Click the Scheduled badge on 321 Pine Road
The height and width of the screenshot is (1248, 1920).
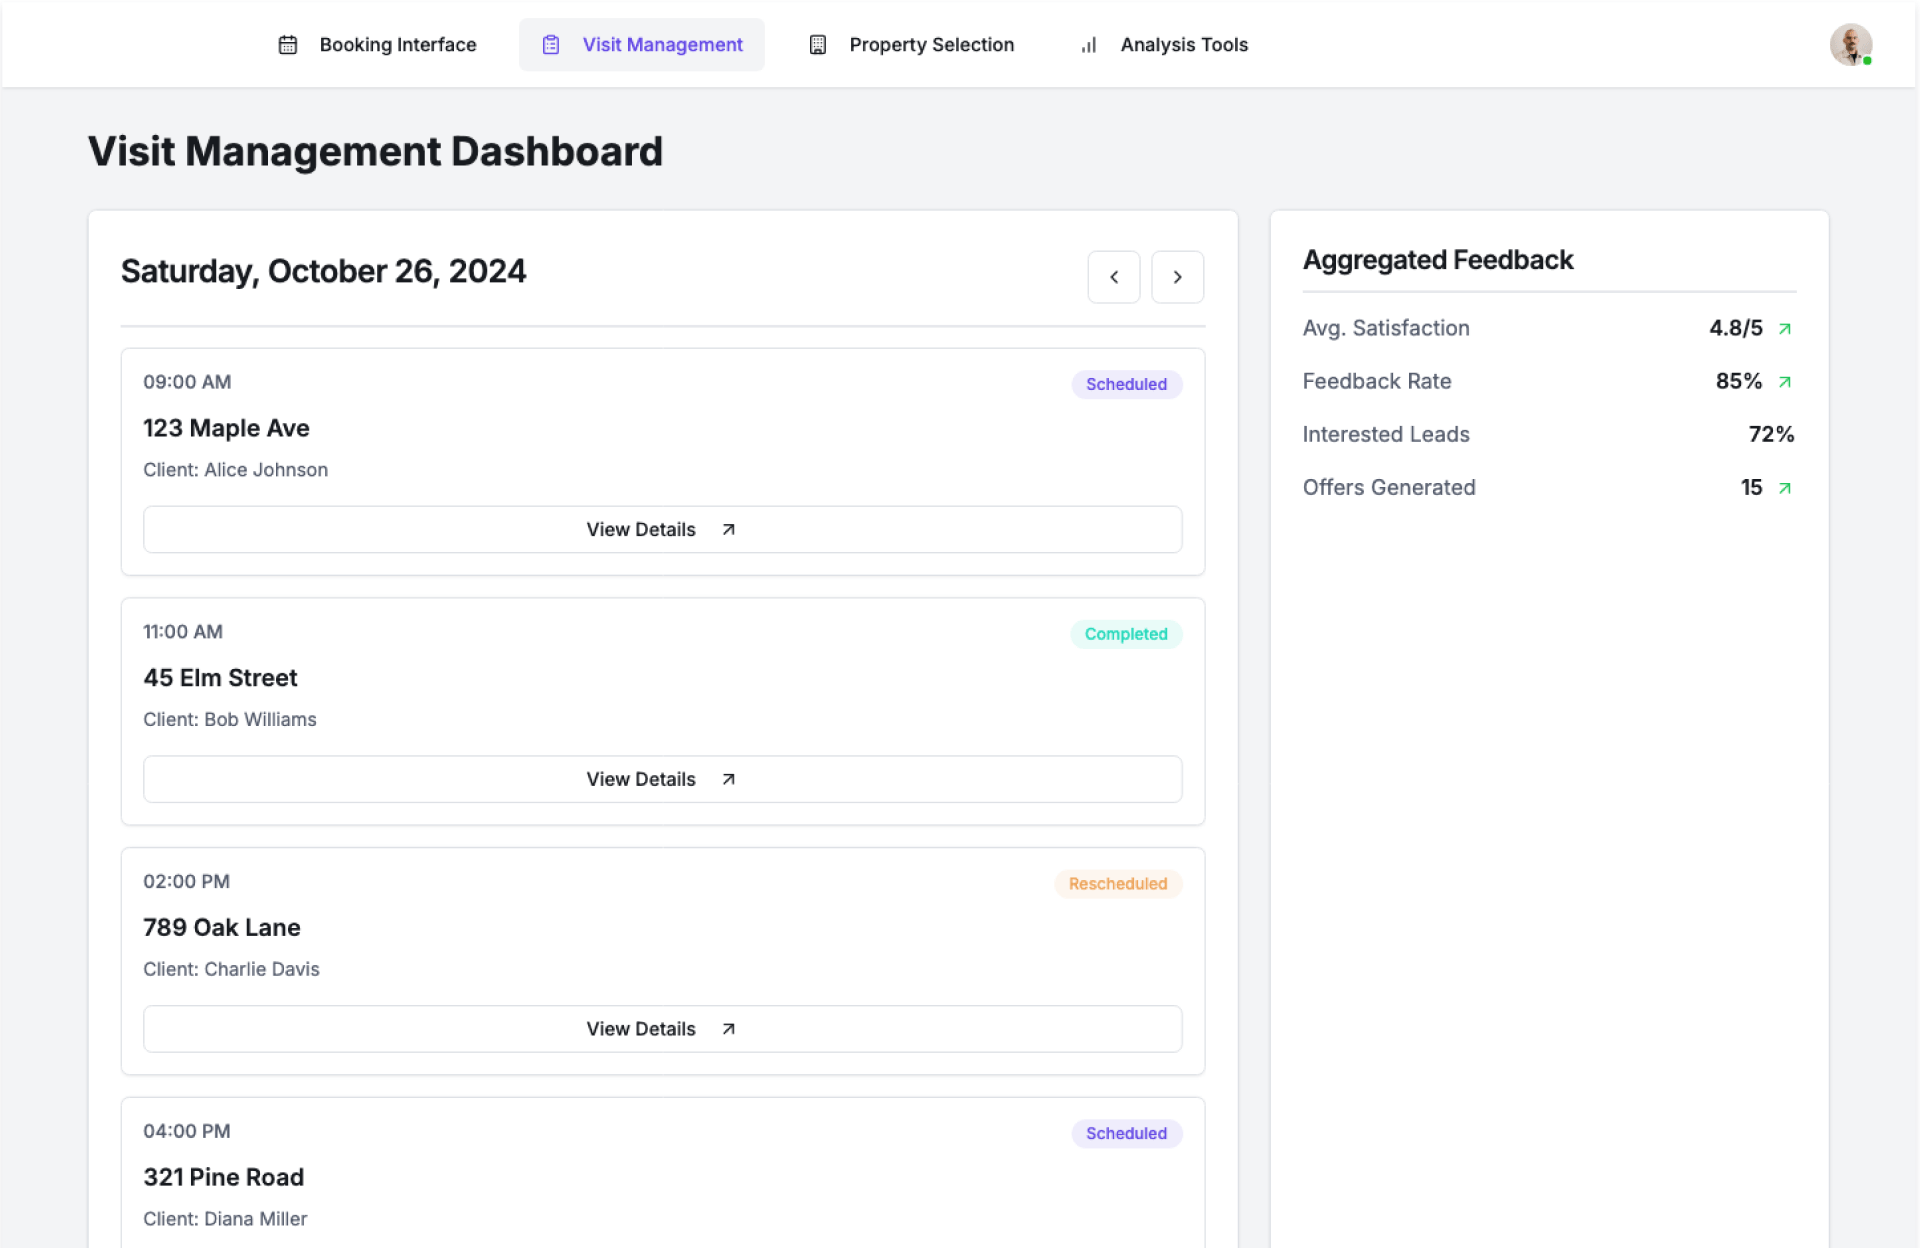(x=1126, y=1133)
